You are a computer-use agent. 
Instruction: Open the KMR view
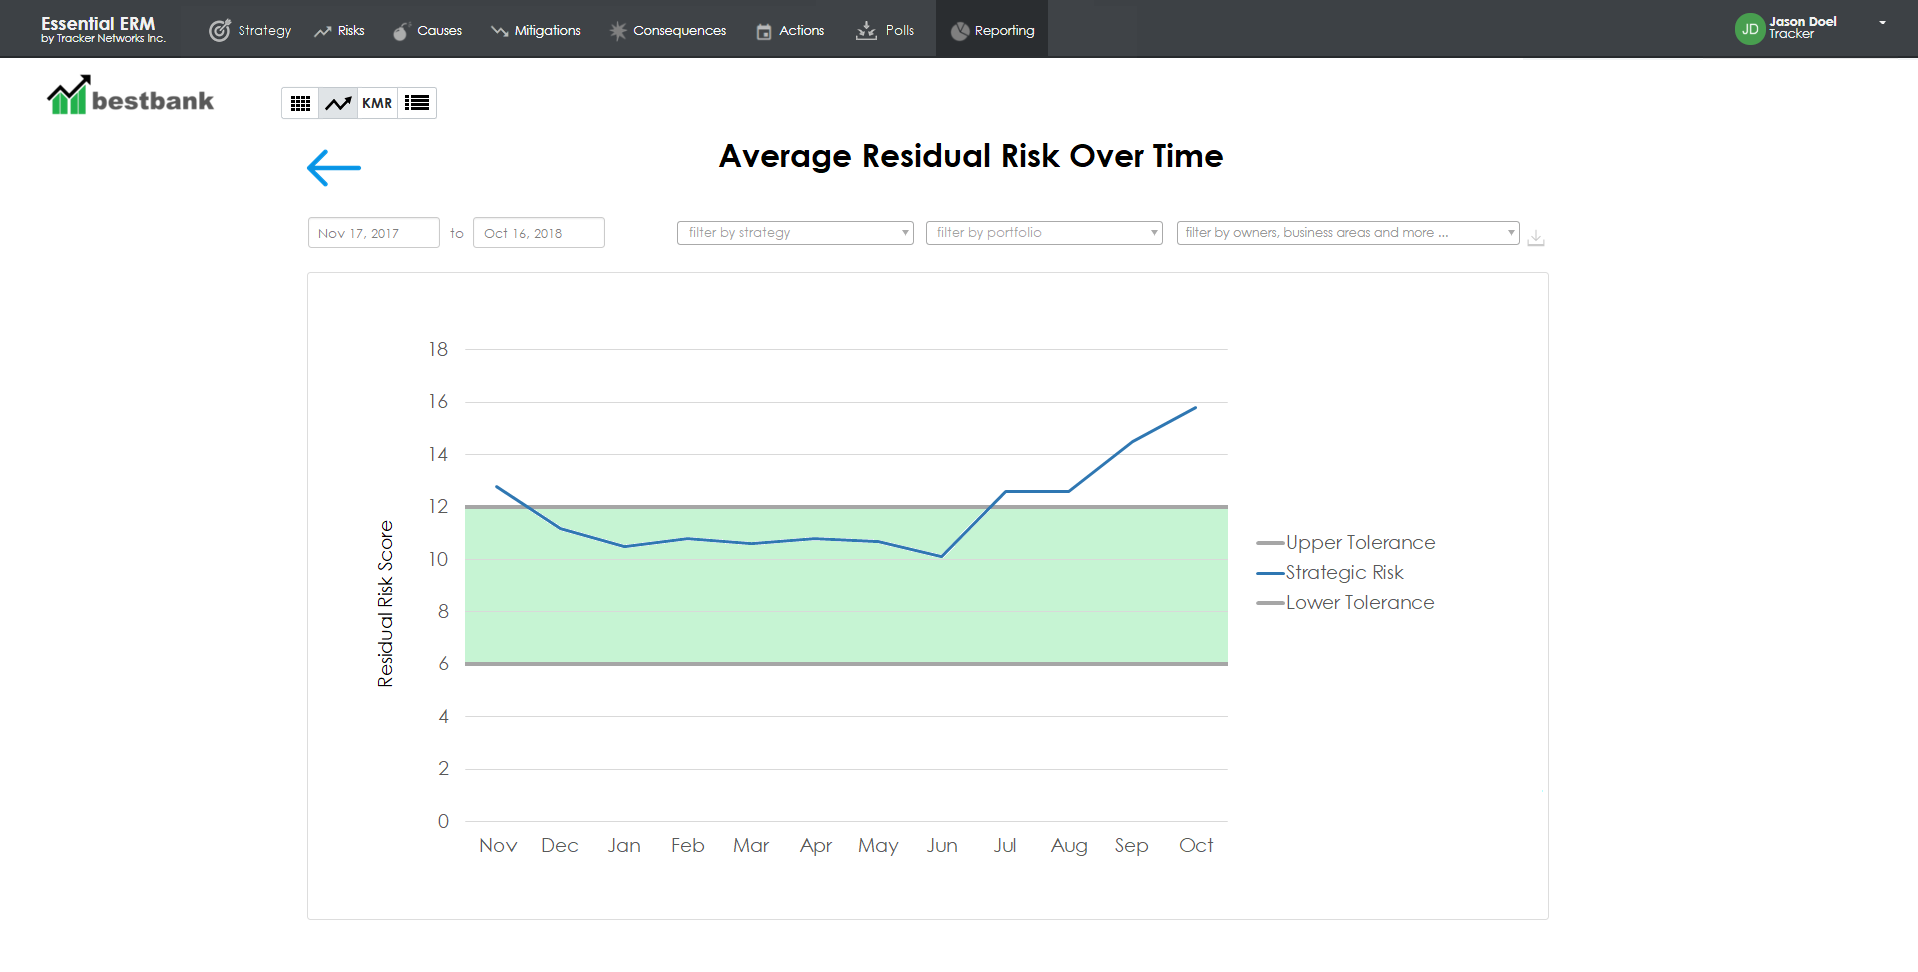pyautogui.click(x=377, y=103)
